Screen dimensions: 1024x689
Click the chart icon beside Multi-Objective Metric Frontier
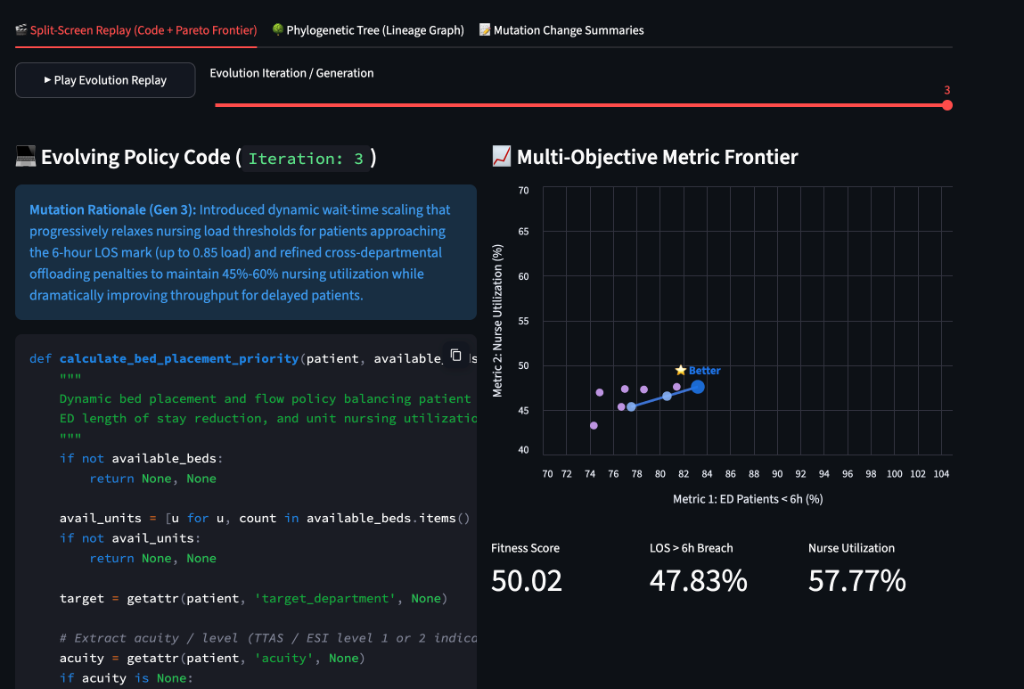pyautogui.click(x=502, y=157)
